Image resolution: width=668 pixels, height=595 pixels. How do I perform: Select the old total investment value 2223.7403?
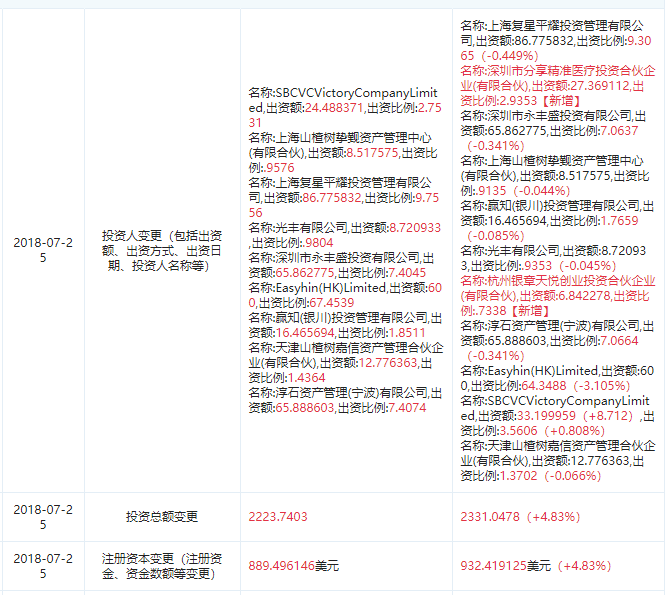[x=278, y=517]
